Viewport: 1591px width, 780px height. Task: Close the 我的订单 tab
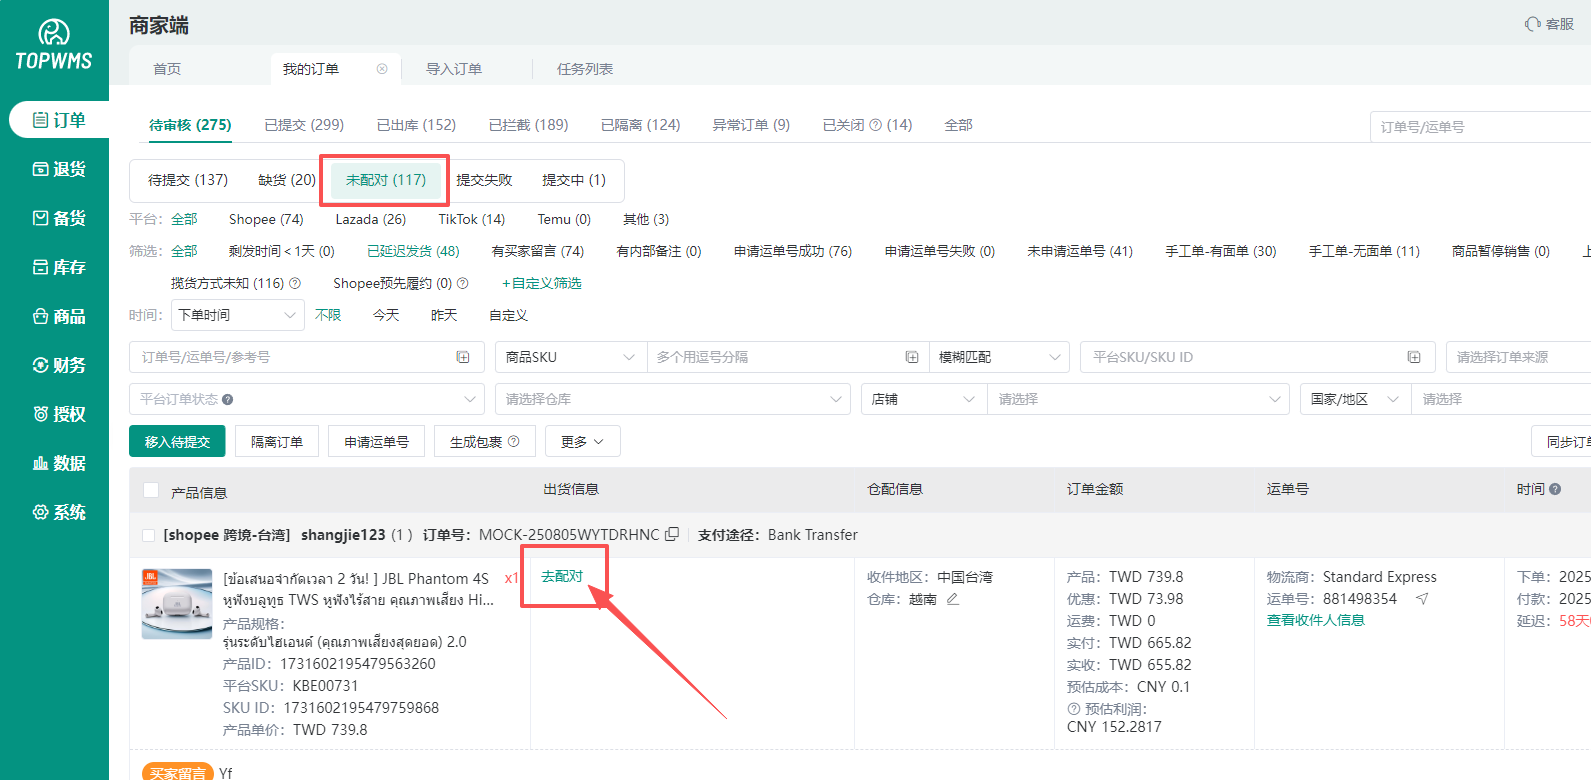coord(382,69)
